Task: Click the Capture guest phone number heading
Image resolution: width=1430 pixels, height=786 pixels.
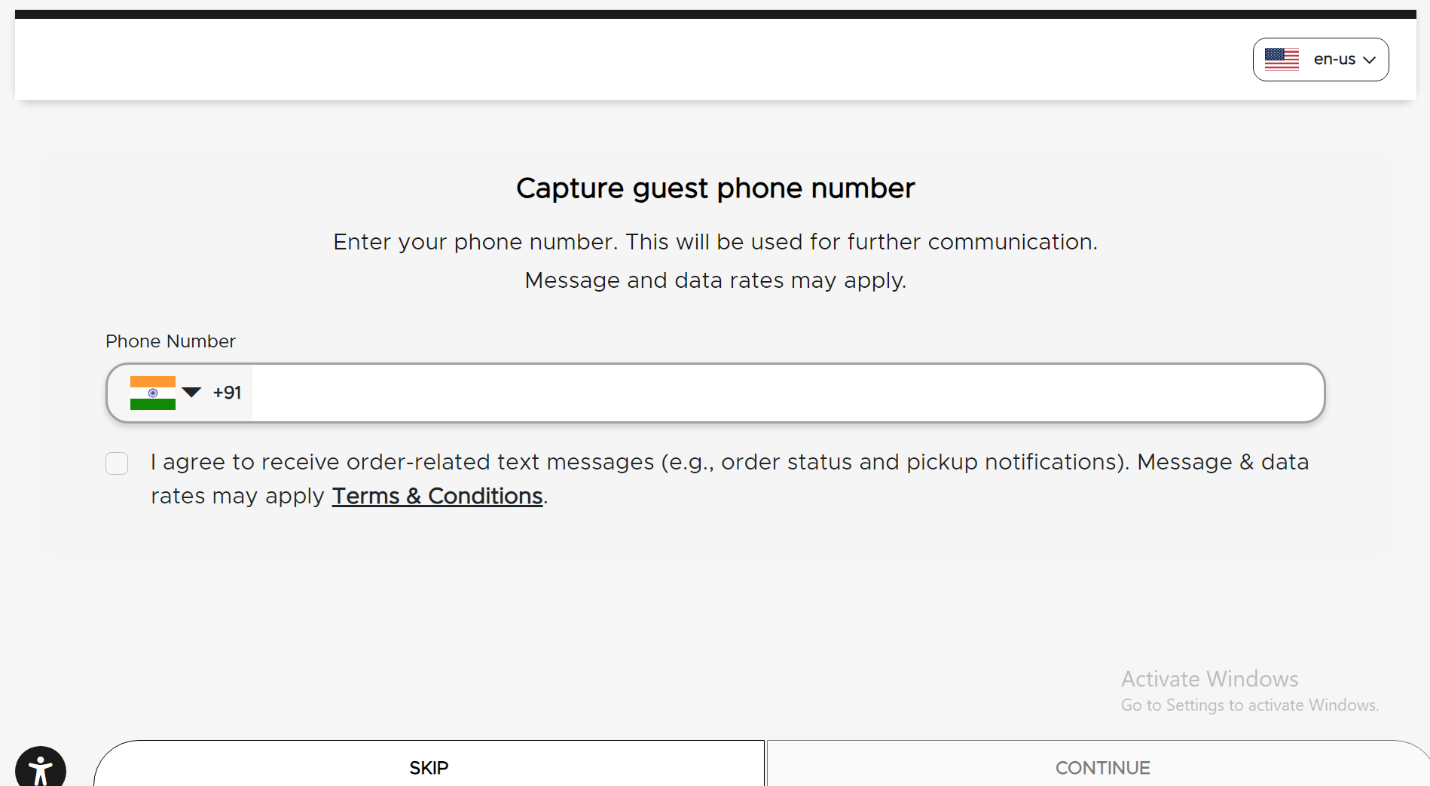Action: 715,188
